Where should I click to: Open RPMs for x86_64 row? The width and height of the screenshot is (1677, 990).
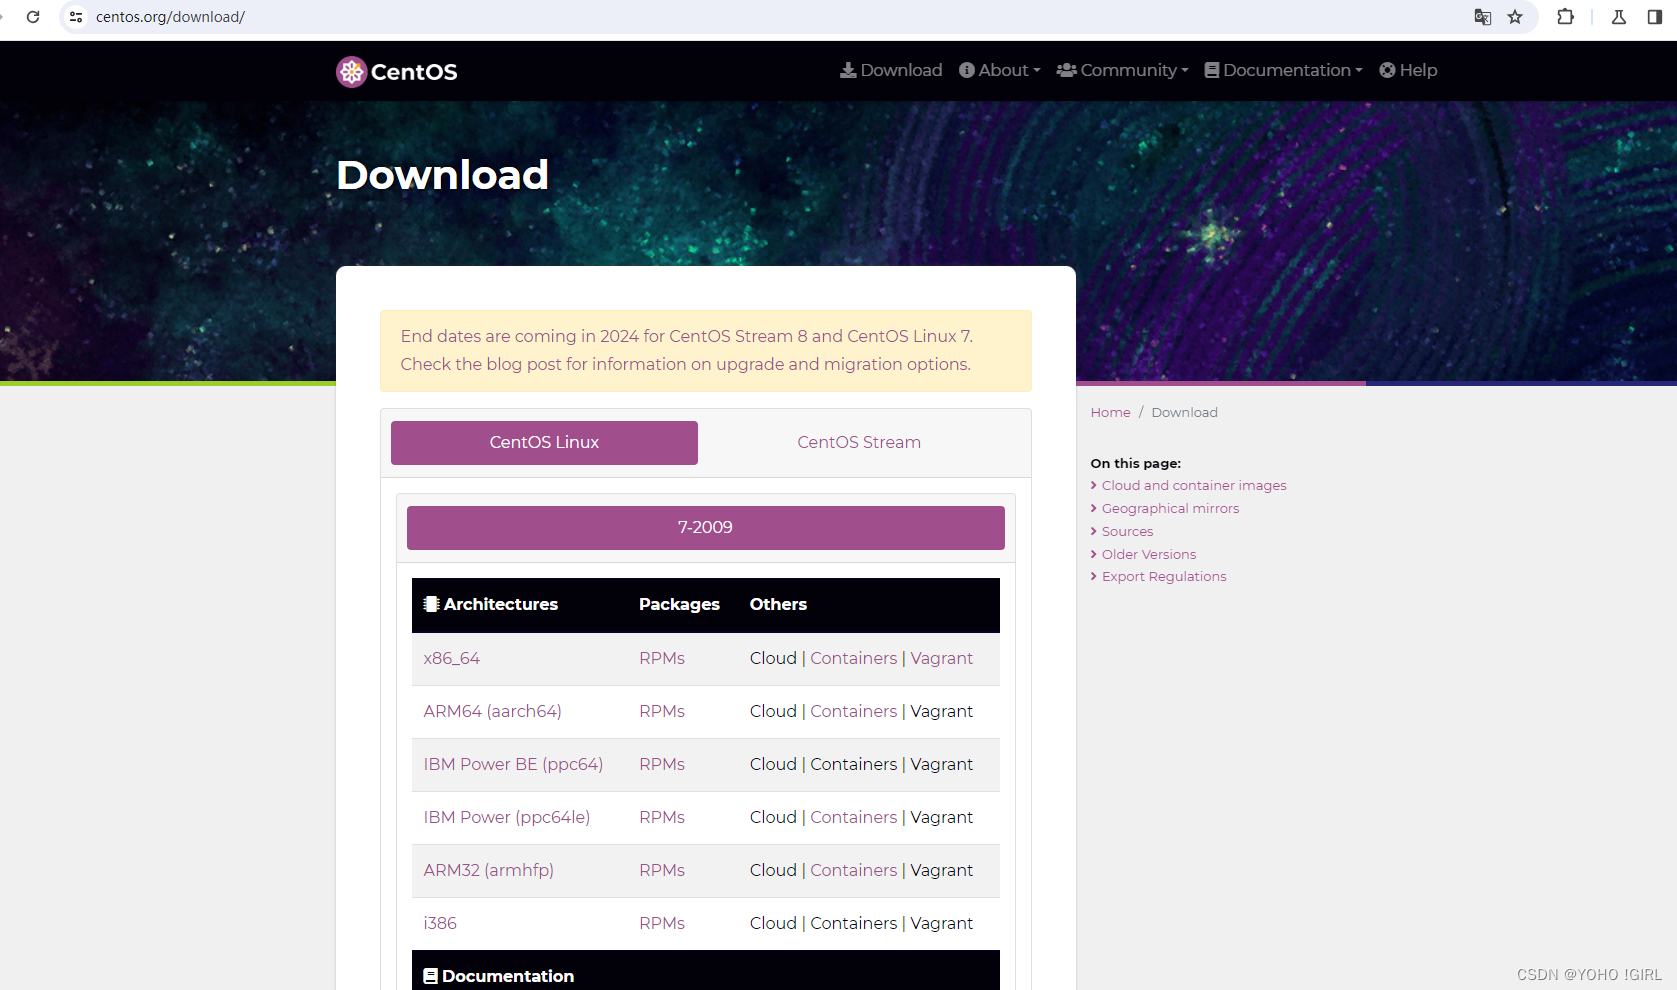click(662, 658)
